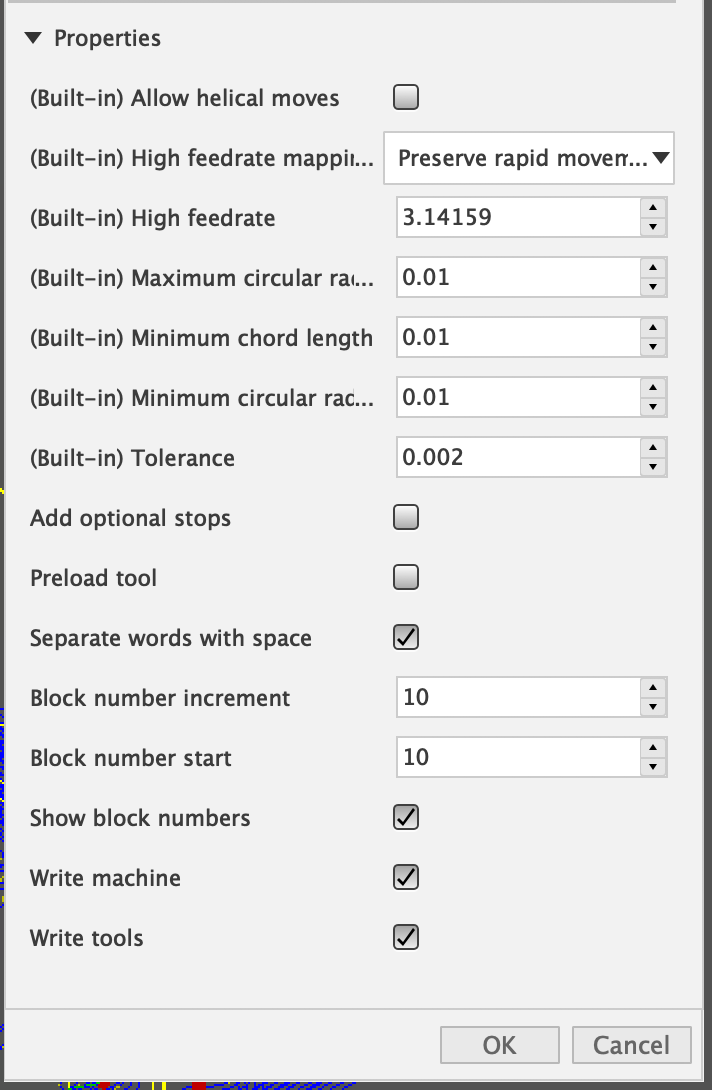Uncheck the Write tools option

point(406,937)
